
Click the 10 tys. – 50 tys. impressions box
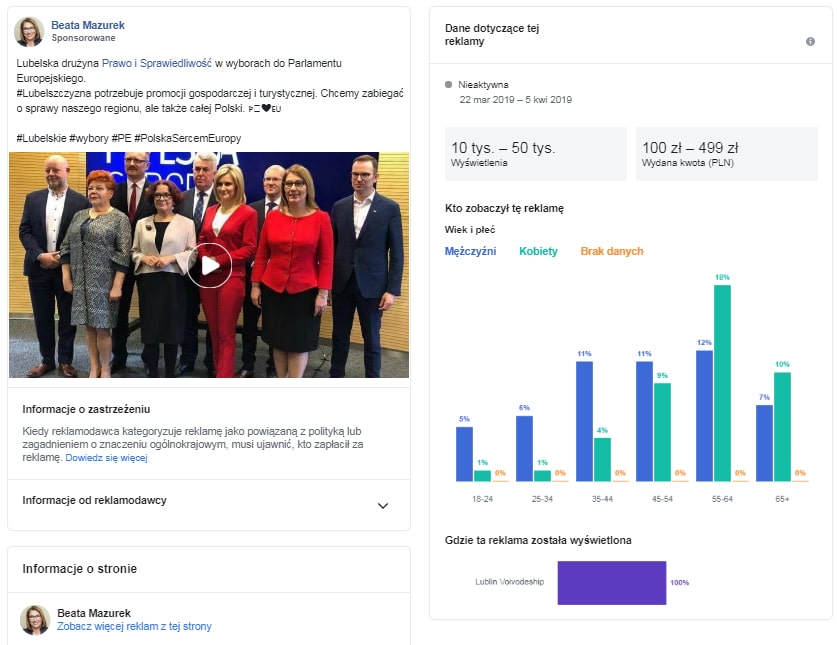535,154
